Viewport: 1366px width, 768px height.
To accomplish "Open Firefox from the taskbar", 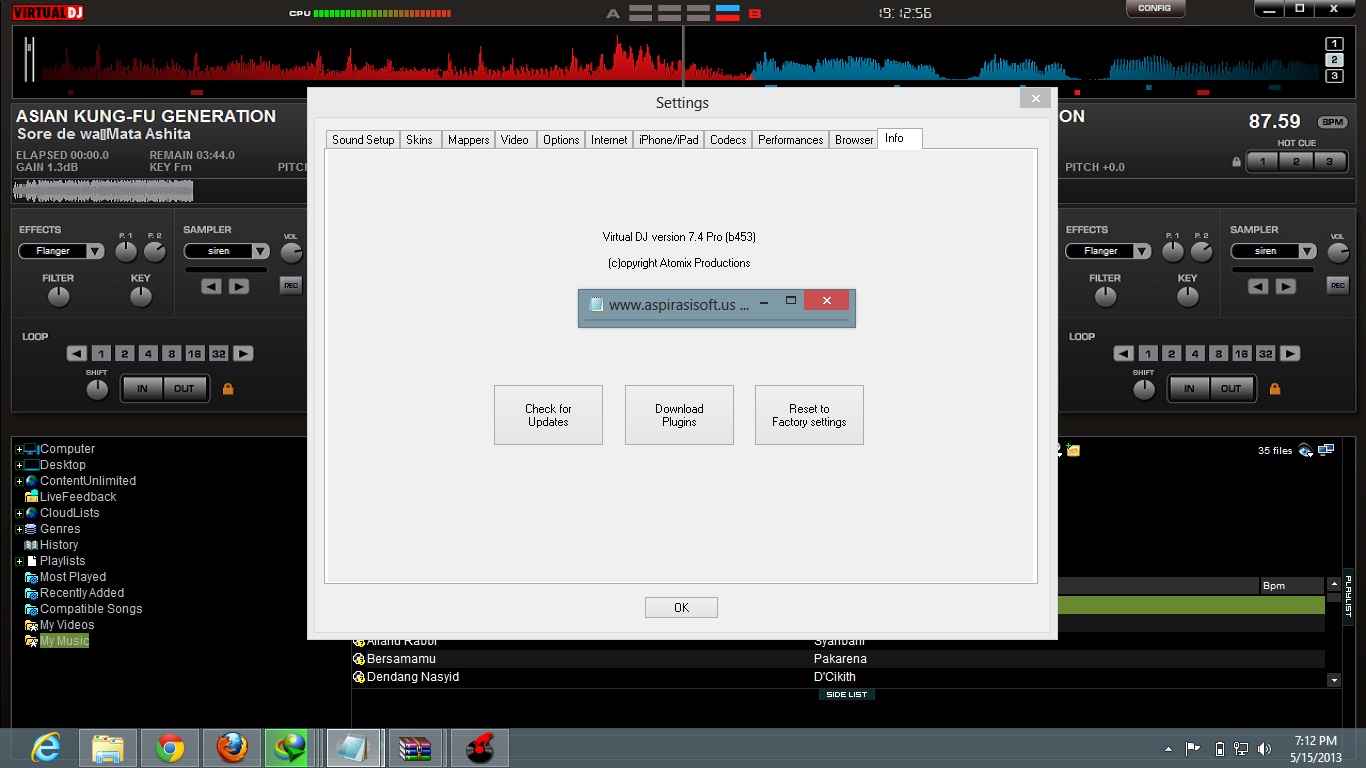I will point(232,748).
